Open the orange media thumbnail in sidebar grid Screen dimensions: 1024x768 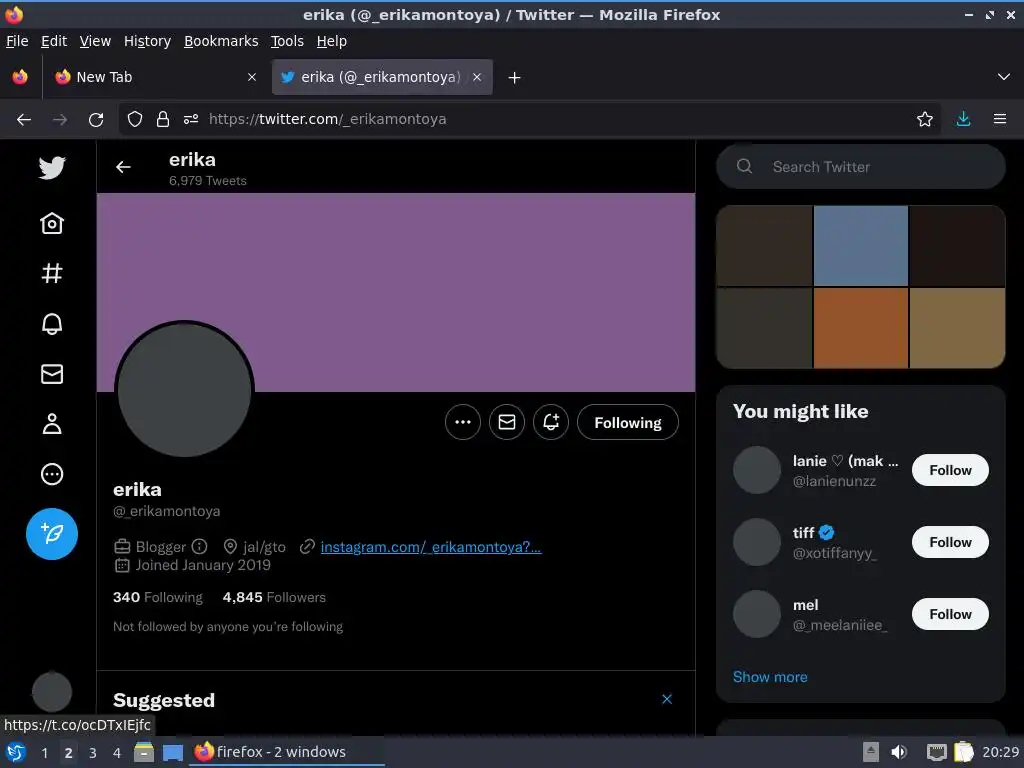coord(861,328)
